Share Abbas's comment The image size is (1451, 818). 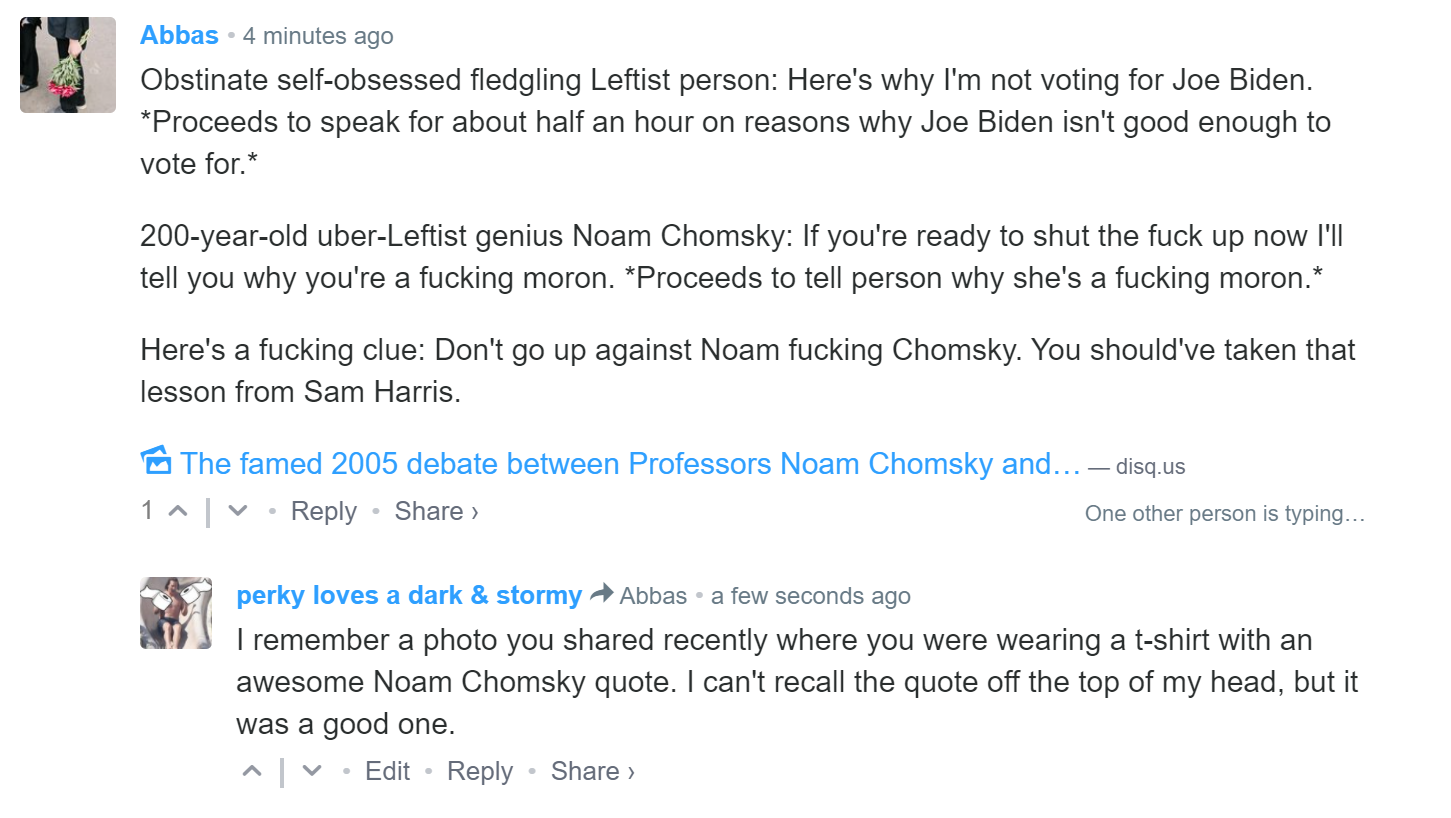(x=436, y=511)
